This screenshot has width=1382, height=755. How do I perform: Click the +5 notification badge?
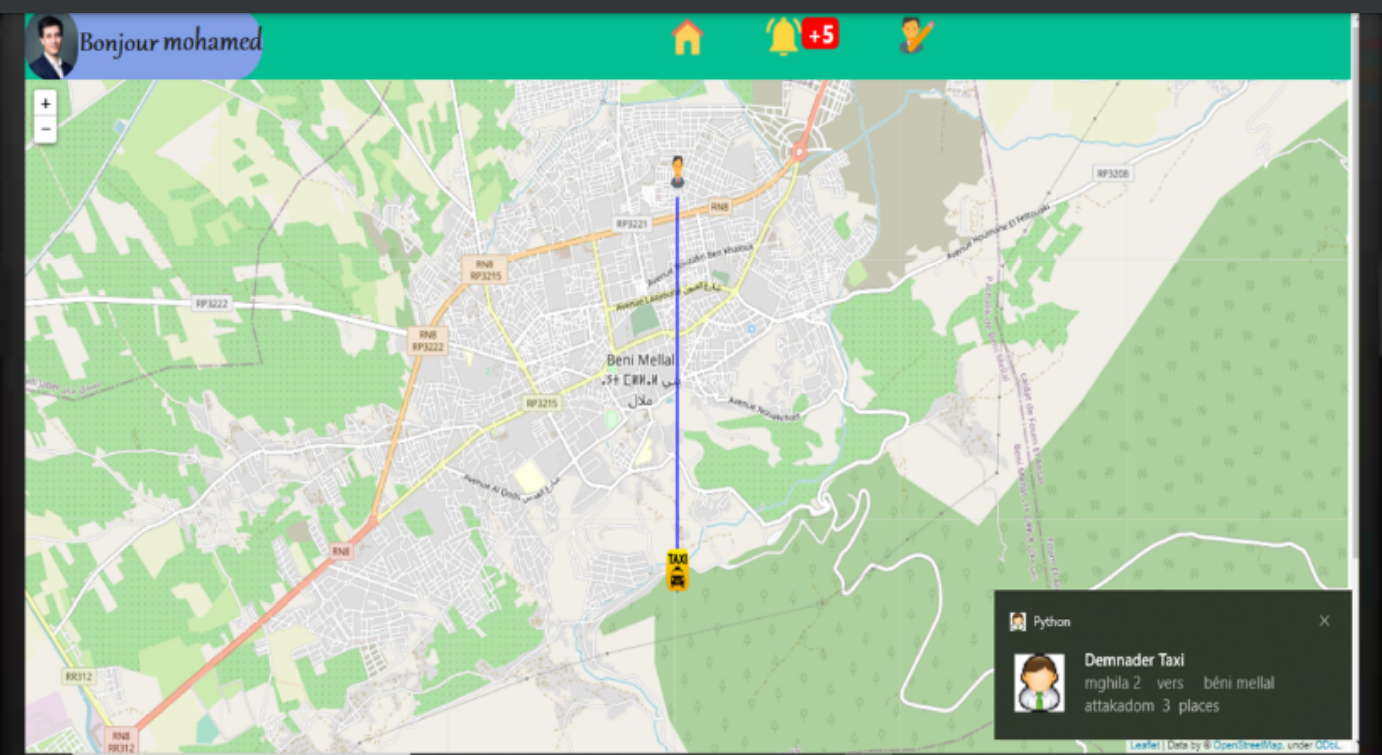(x=822, y=33)
